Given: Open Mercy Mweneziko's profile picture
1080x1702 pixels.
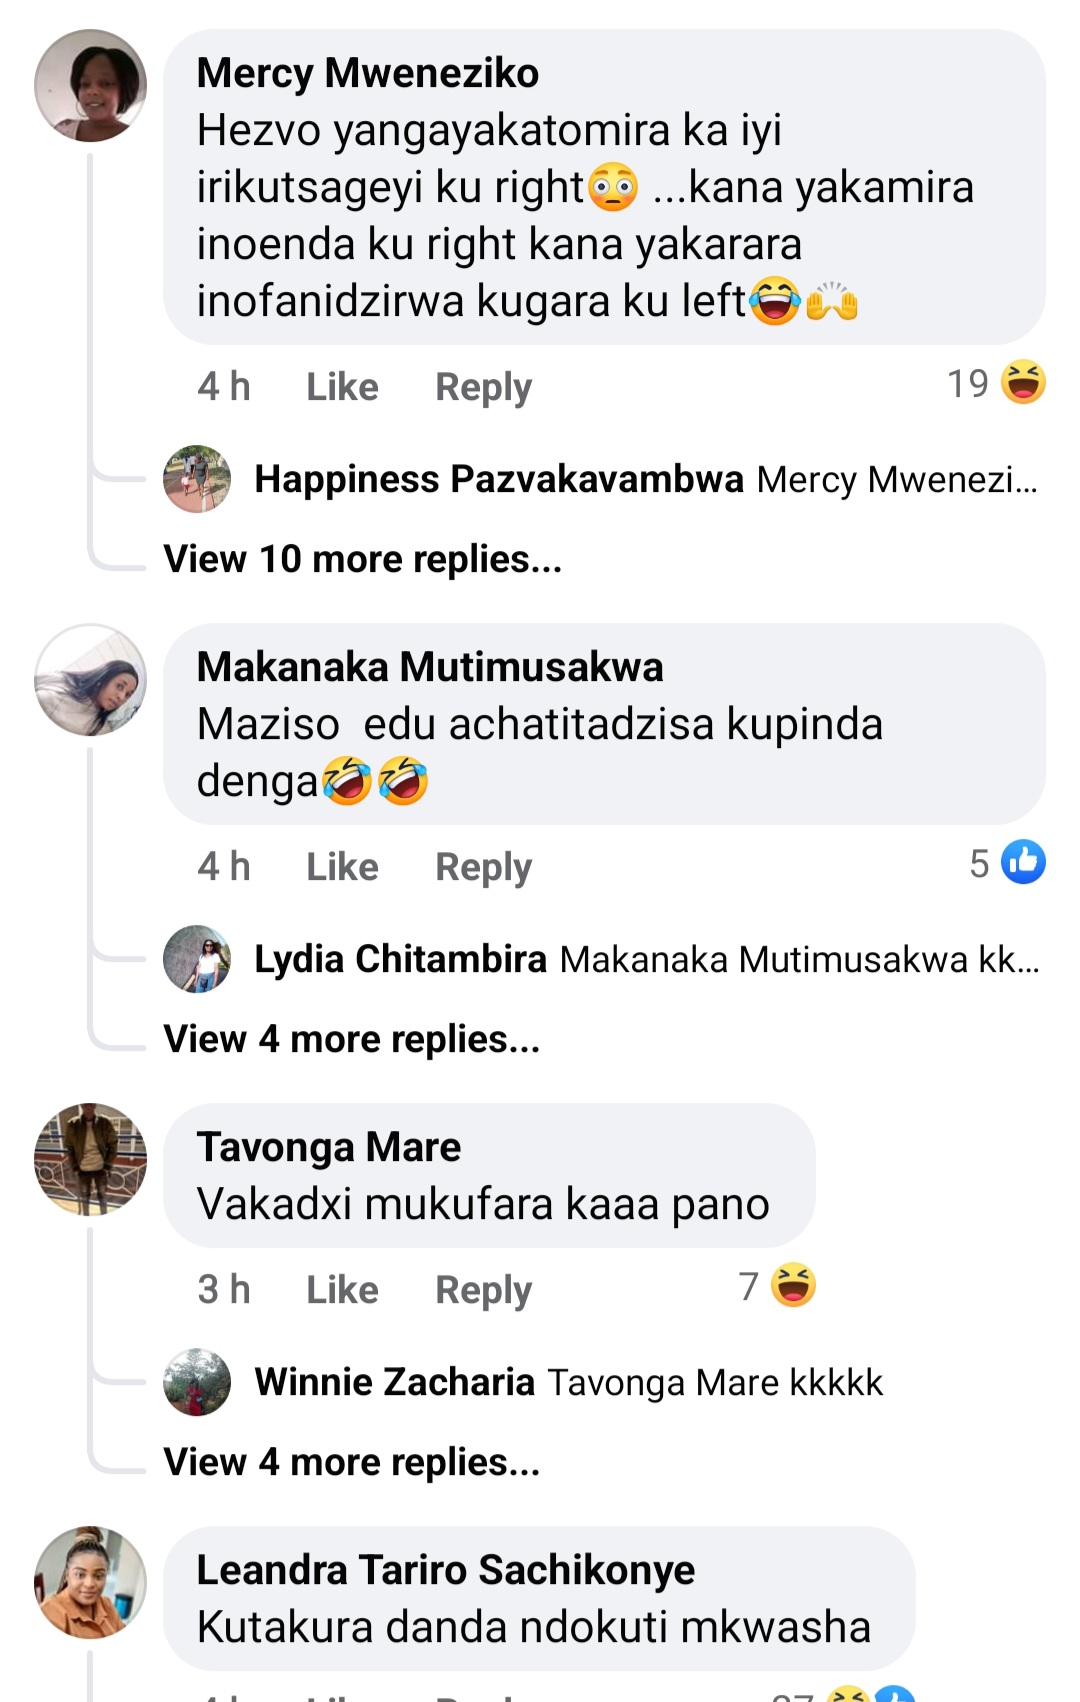Looking at the screenshot, I should tap(90, 86).
